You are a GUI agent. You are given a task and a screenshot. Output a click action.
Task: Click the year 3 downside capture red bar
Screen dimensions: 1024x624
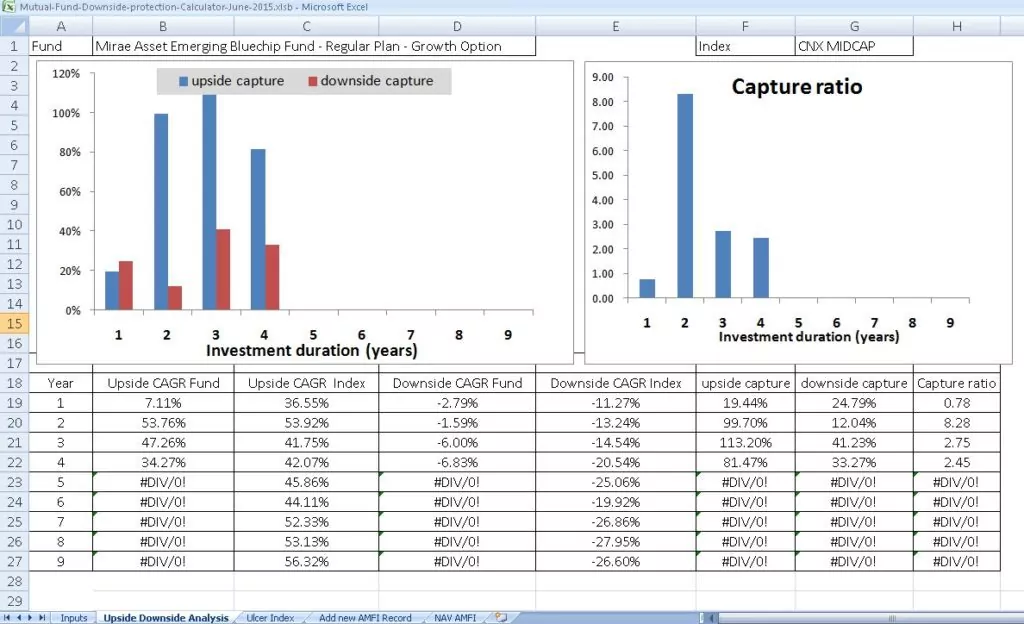click(223, 269)
